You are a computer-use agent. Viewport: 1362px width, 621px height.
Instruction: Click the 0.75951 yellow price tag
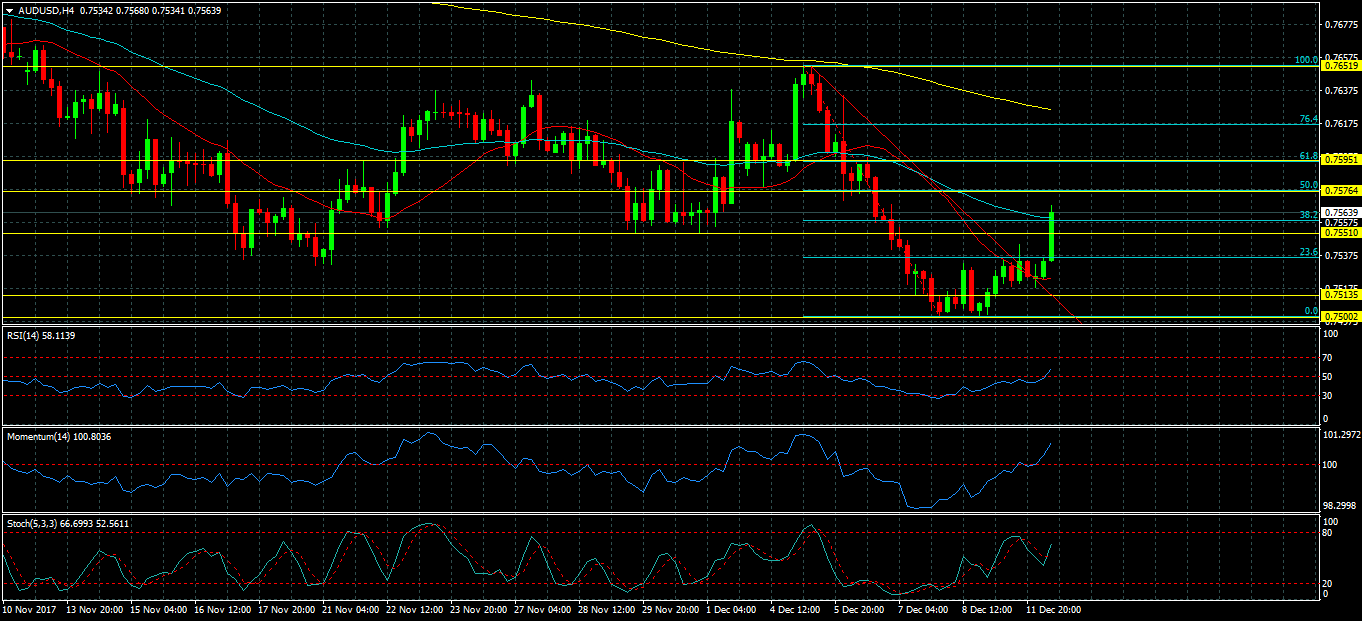coord(1340,160)
